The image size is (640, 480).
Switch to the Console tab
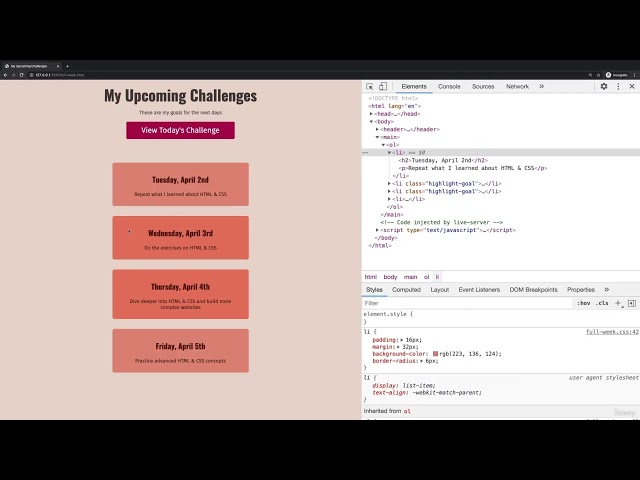pyautogui.click(x=449, y=87)
